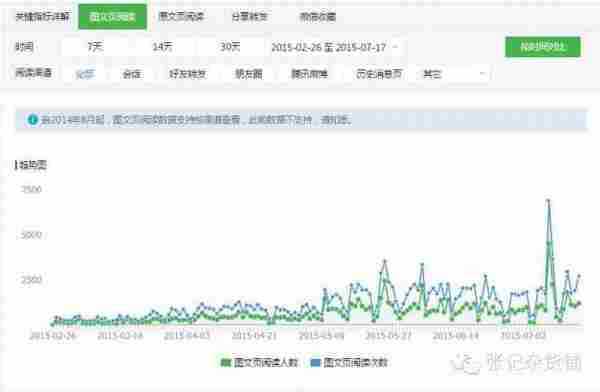Filter reading source by 历史消息页

tap(379, 74)
